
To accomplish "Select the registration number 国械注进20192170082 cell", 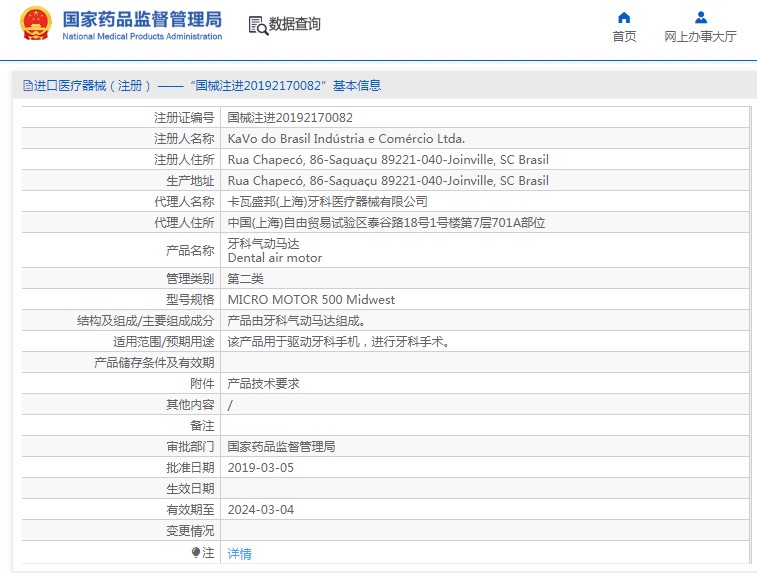I will click(290, 117).
